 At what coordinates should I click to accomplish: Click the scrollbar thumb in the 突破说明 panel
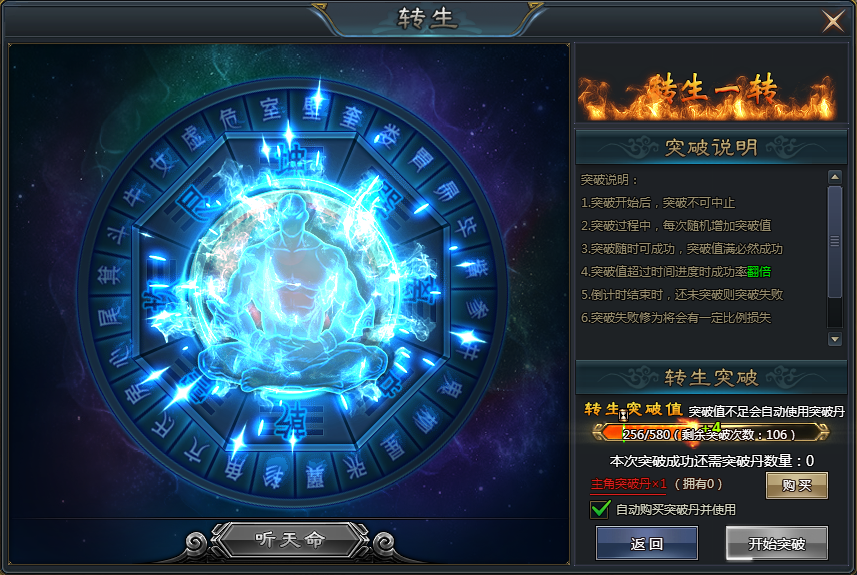click(835, 241)
